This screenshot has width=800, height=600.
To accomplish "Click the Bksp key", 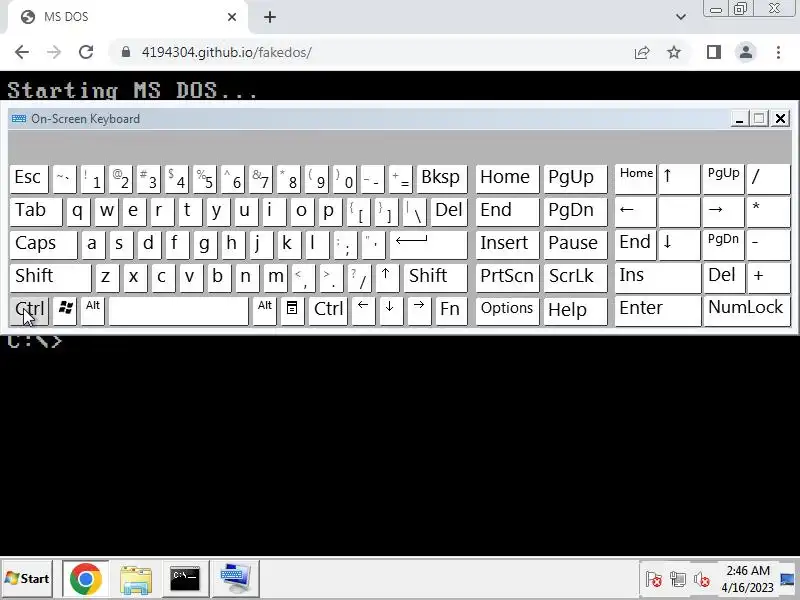I will [x=442, y=179].
